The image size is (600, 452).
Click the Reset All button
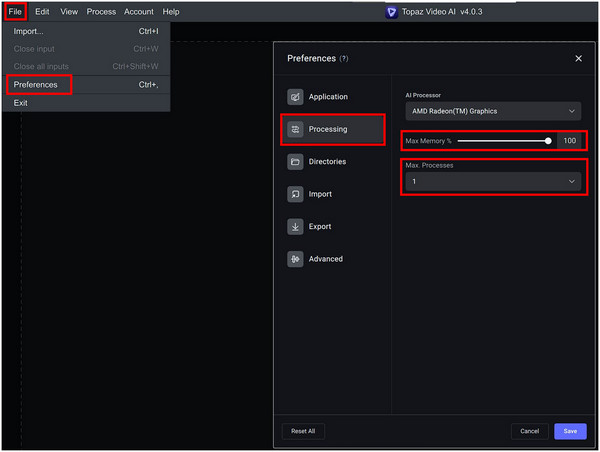click(303, 431)
